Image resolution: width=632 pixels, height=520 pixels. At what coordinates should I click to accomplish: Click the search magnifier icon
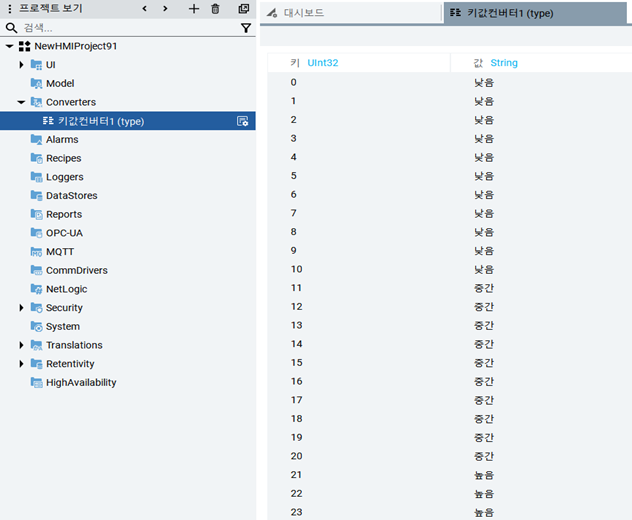[x=11, y=28]
